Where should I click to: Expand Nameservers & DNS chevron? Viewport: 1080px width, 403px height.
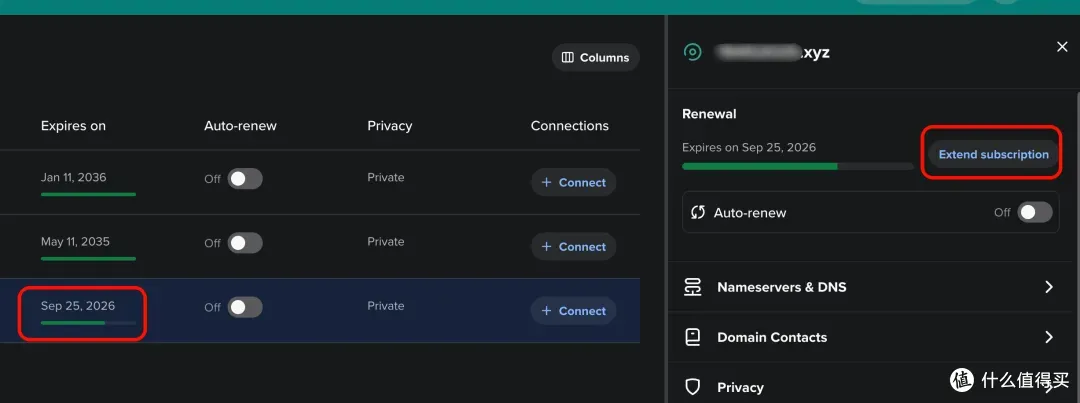[1048, 287]
